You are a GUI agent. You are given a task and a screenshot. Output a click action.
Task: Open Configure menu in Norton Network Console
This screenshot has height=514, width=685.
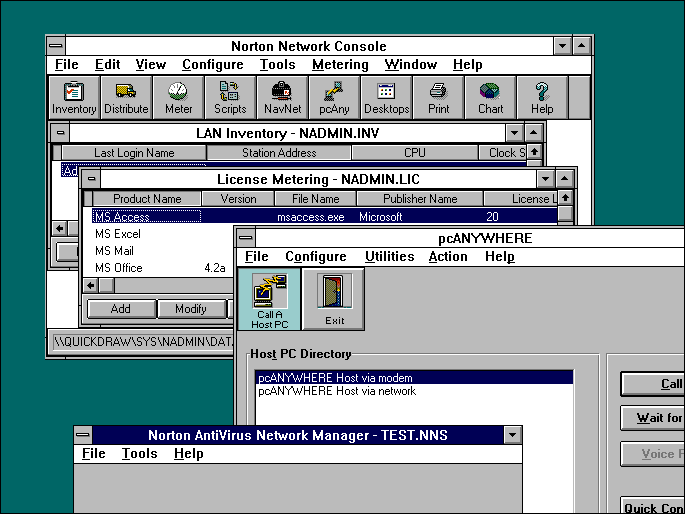pyautogui.click(x=213, y=65)
